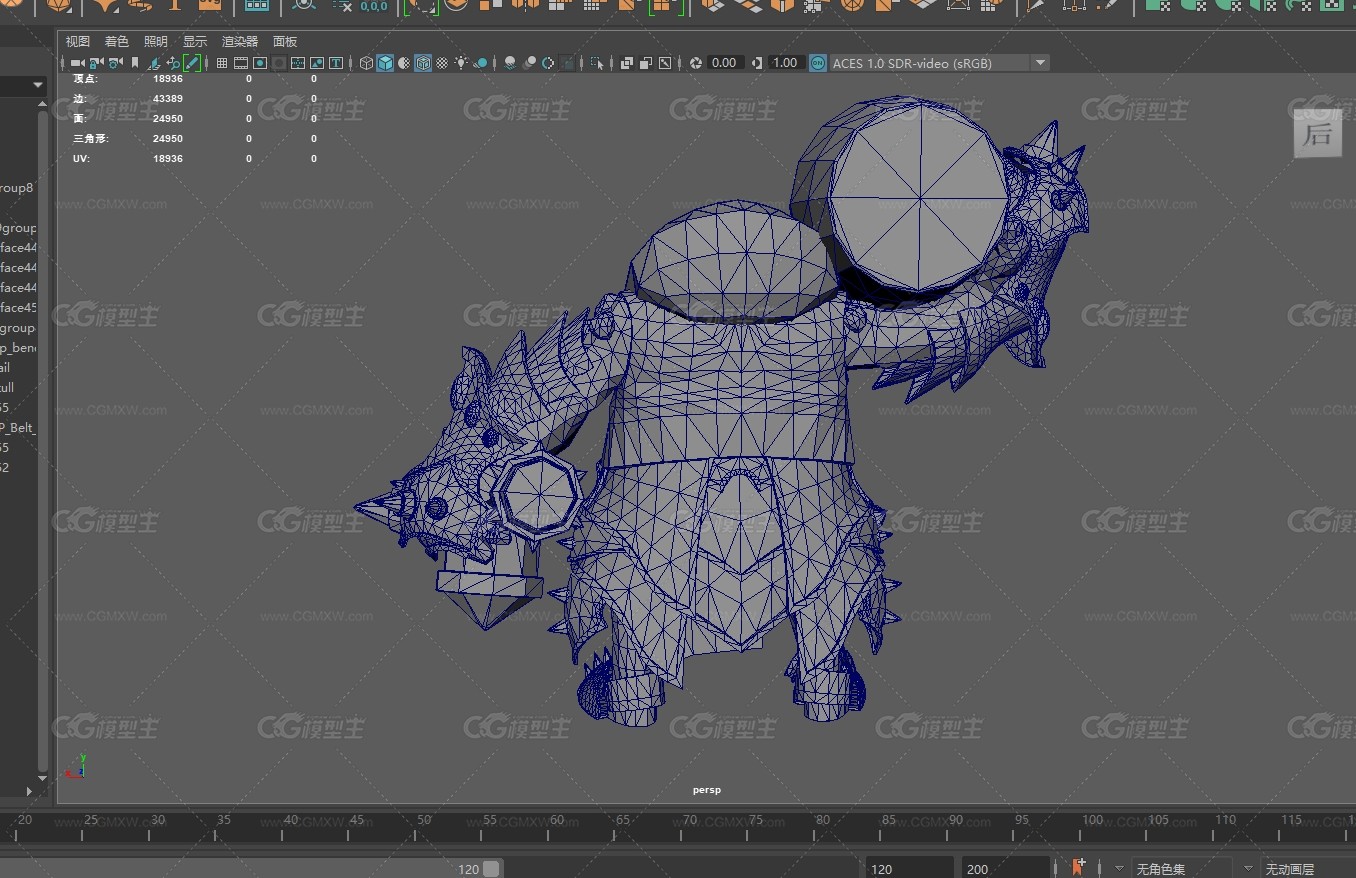Click the range slider end handle near 120
Viewport: 1356px width, 878px height.
tap(491, 869)
